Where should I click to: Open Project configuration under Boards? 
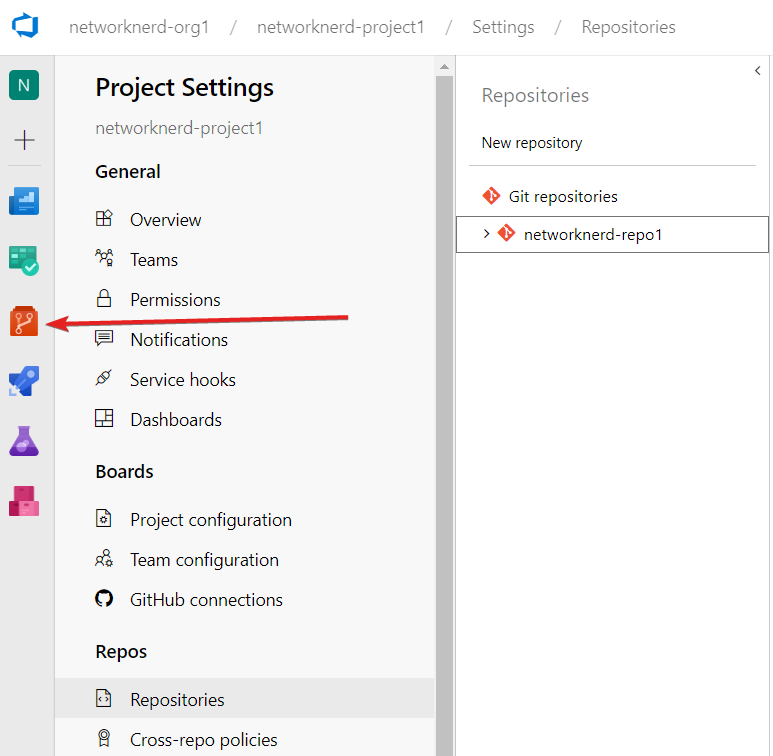[211, 520]
